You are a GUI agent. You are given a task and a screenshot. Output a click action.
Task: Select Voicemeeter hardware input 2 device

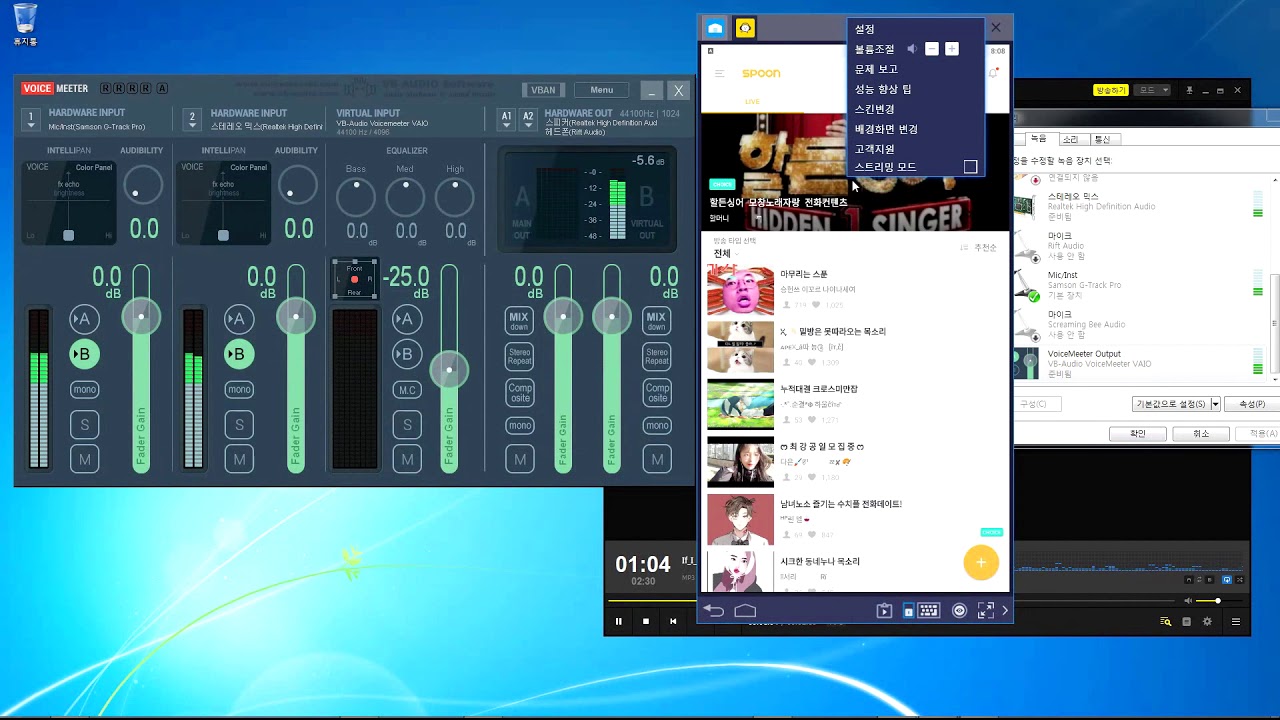193,120
